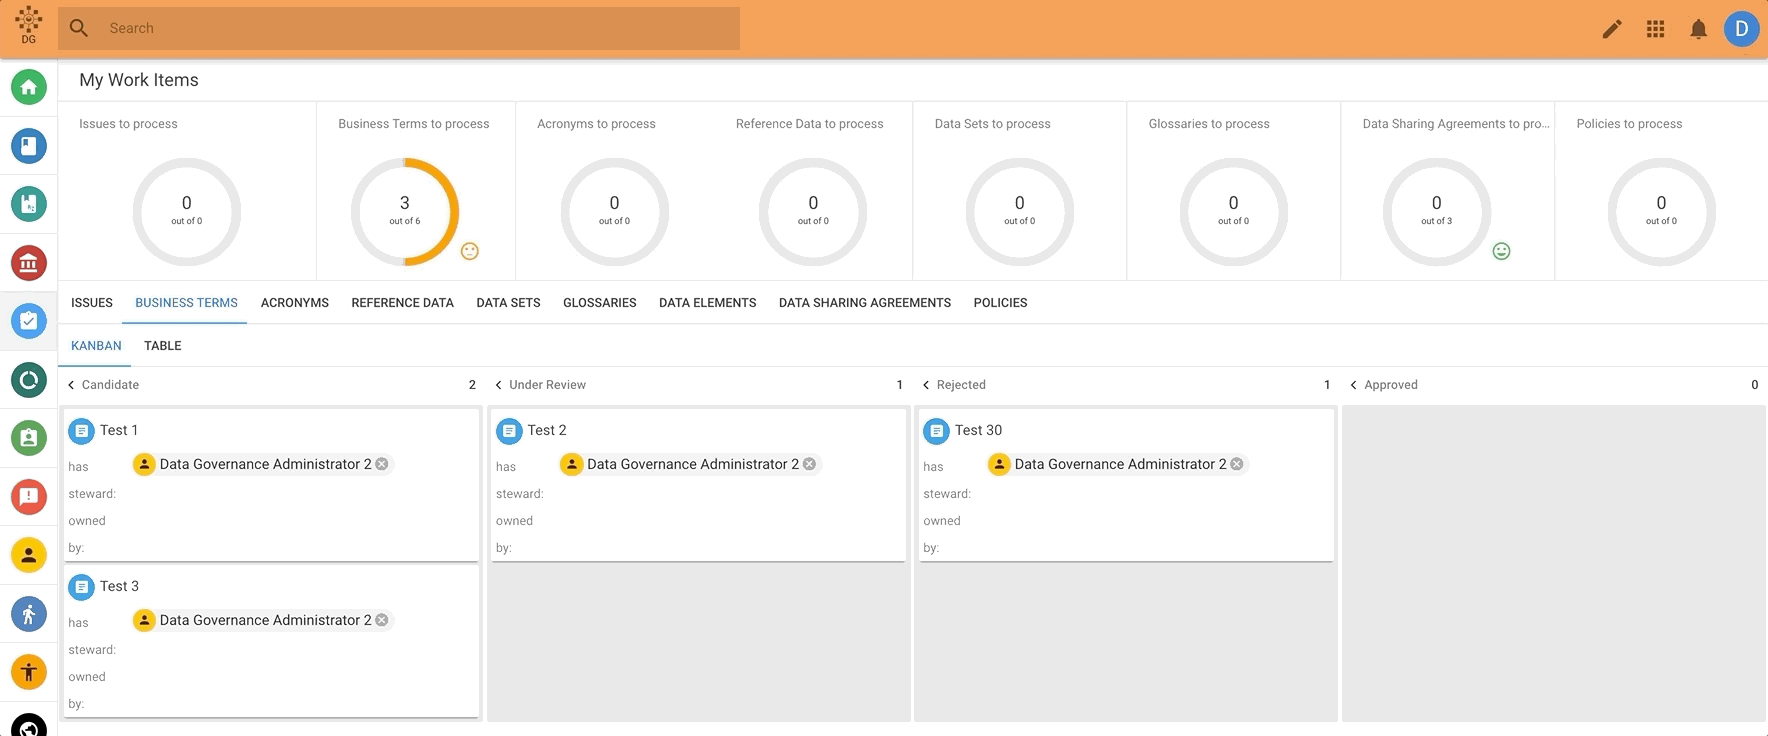Remove Data Governance Administrator 2 from Test 1

[x=382, y=464]
